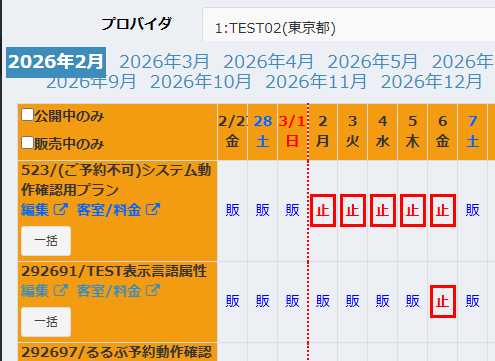
Task: Click the 4 水 date column header
Action: pyautogui.click(x=383, y=132)
